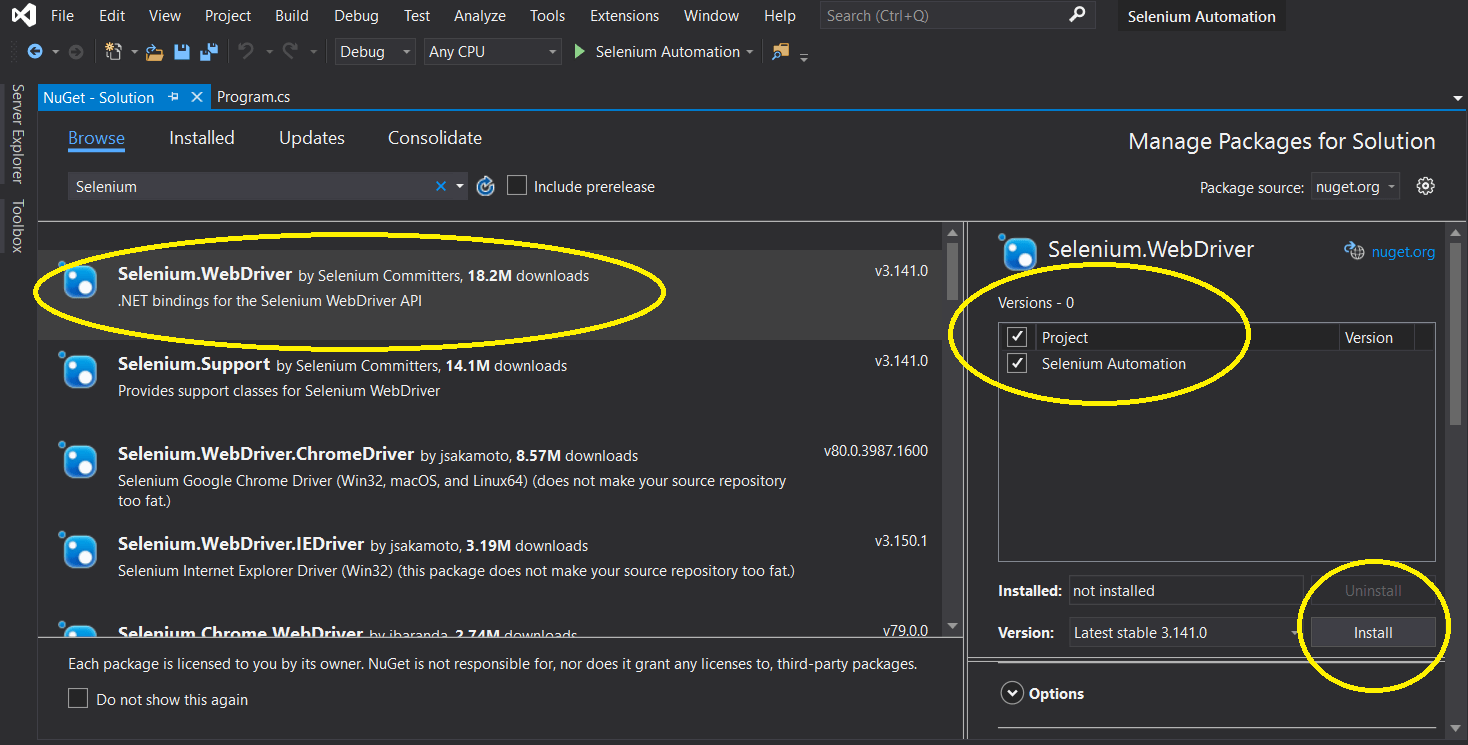The width and height of the screenshot is (1468, 745).
Task: Open the File menu
Action: (62, 16)
